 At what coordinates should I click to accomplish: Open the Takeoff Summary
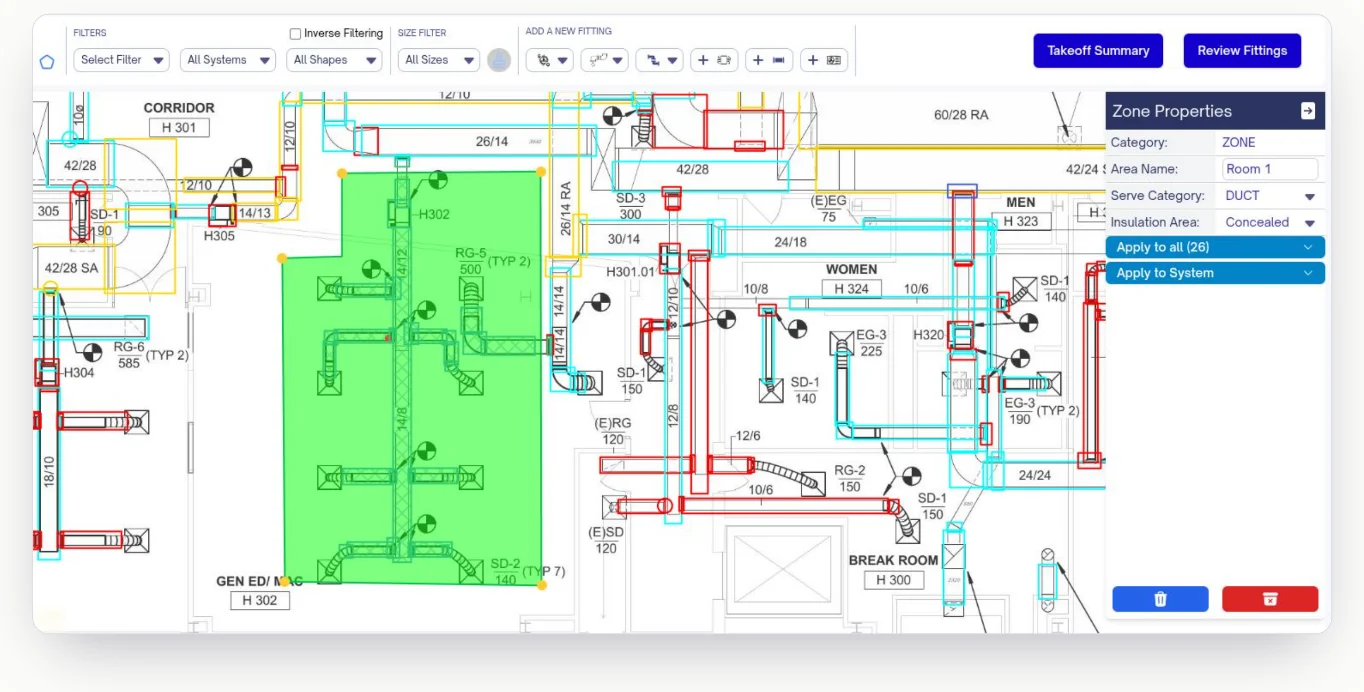[x=1098, y=50]
